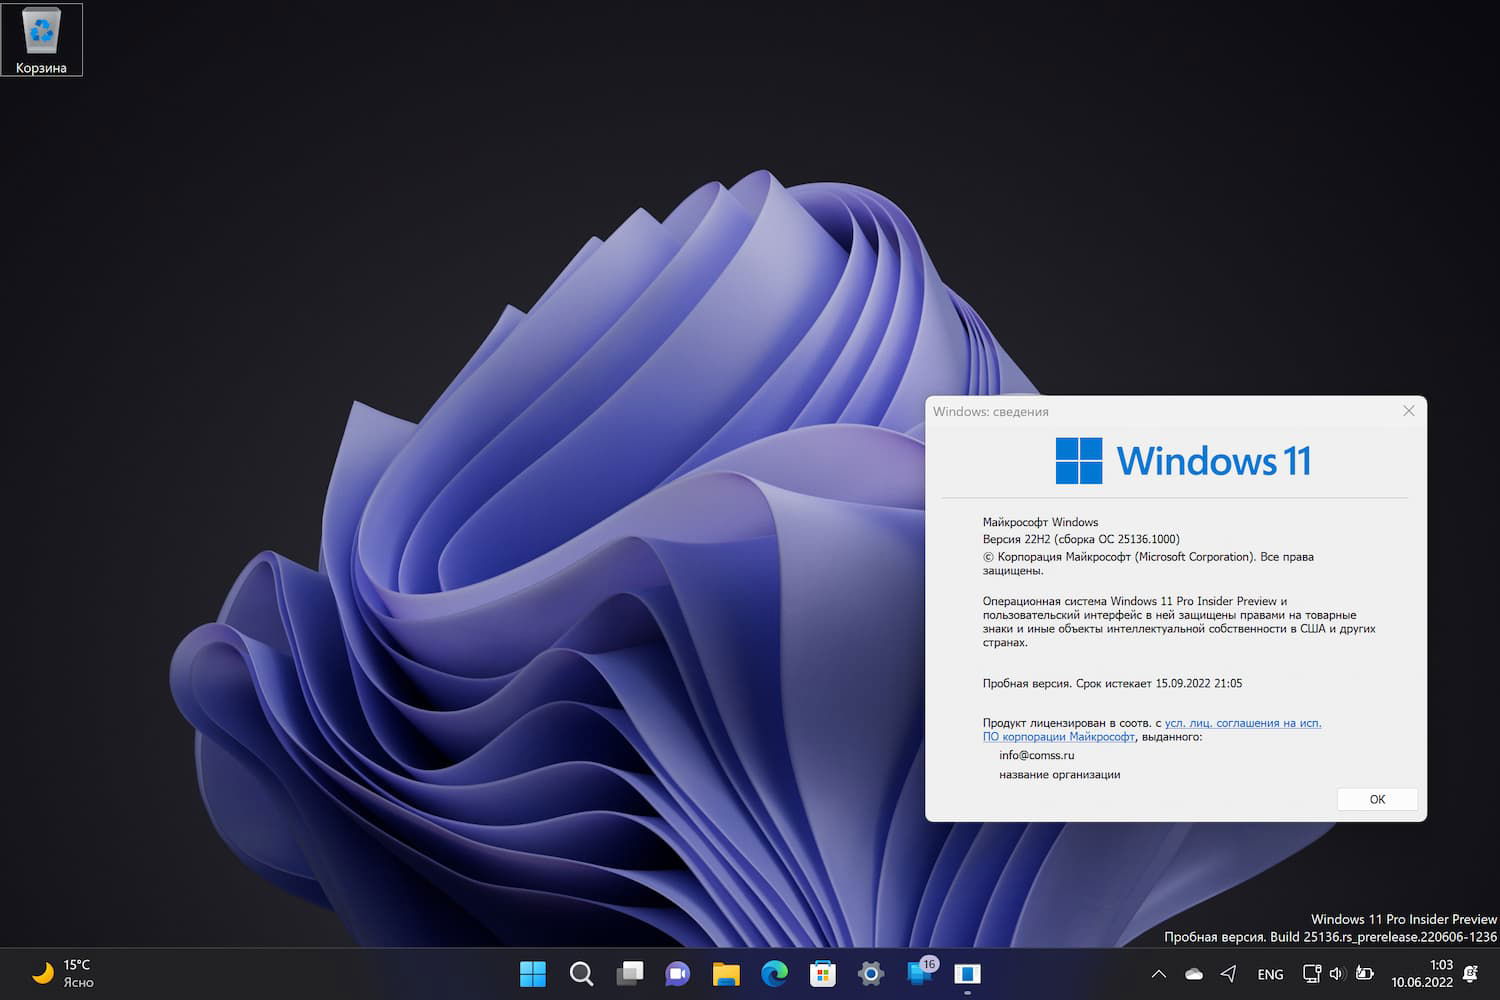Viewport: 1500px width, 1000px height.
Task: Open Settings gear on the taskbar
Action: coord(871,973)
